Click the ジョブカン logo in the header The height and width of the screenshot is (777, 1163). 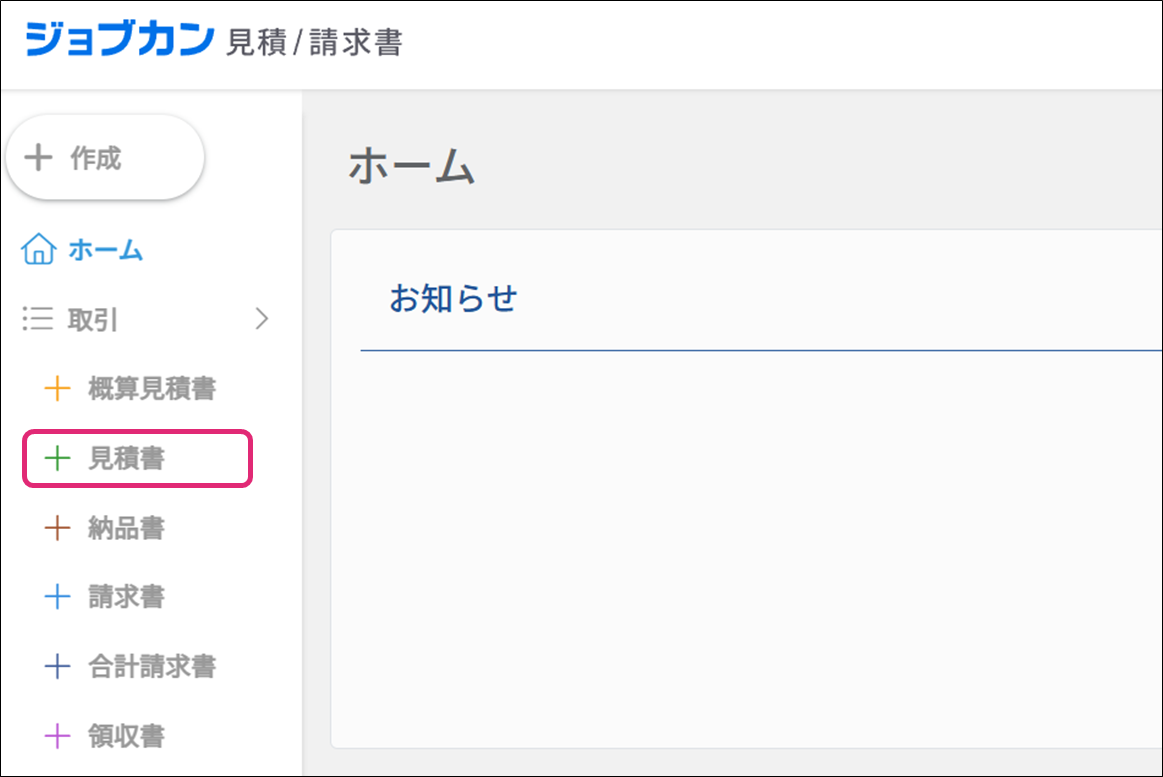[x=120, y=42]
